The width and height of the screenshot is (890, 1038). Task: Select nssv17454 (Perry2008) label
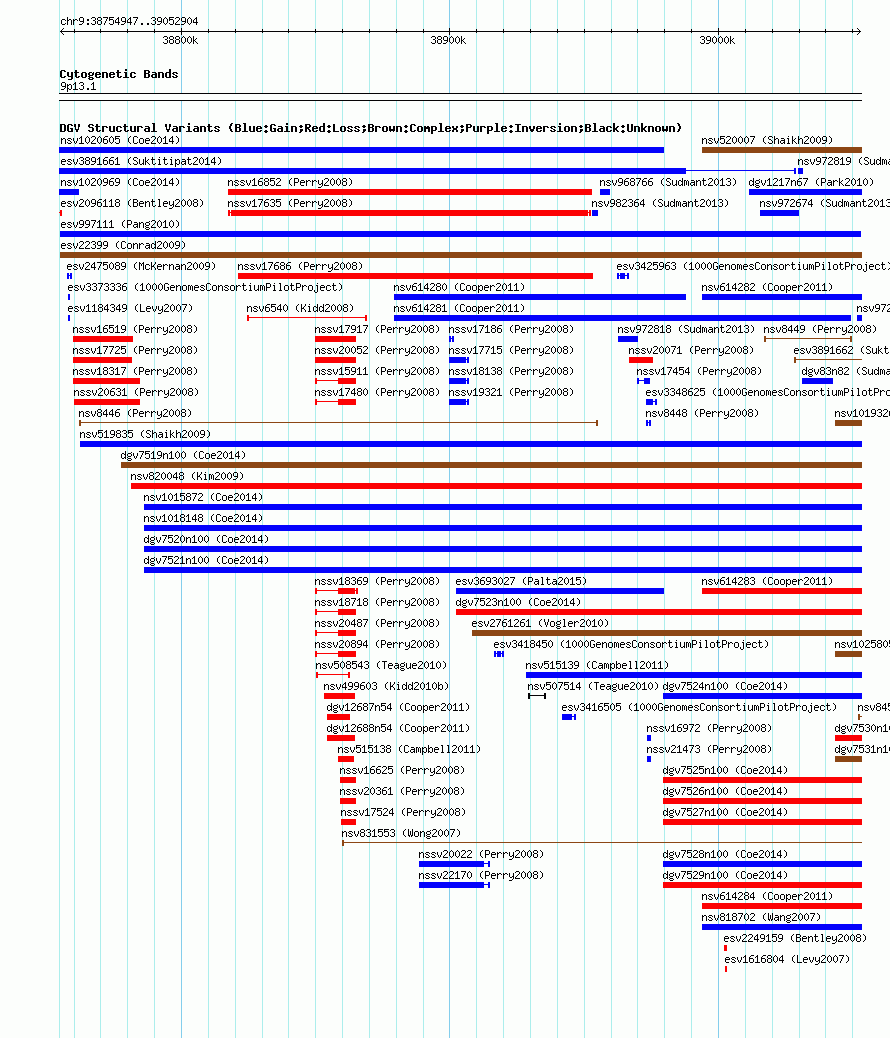point(699,372)
